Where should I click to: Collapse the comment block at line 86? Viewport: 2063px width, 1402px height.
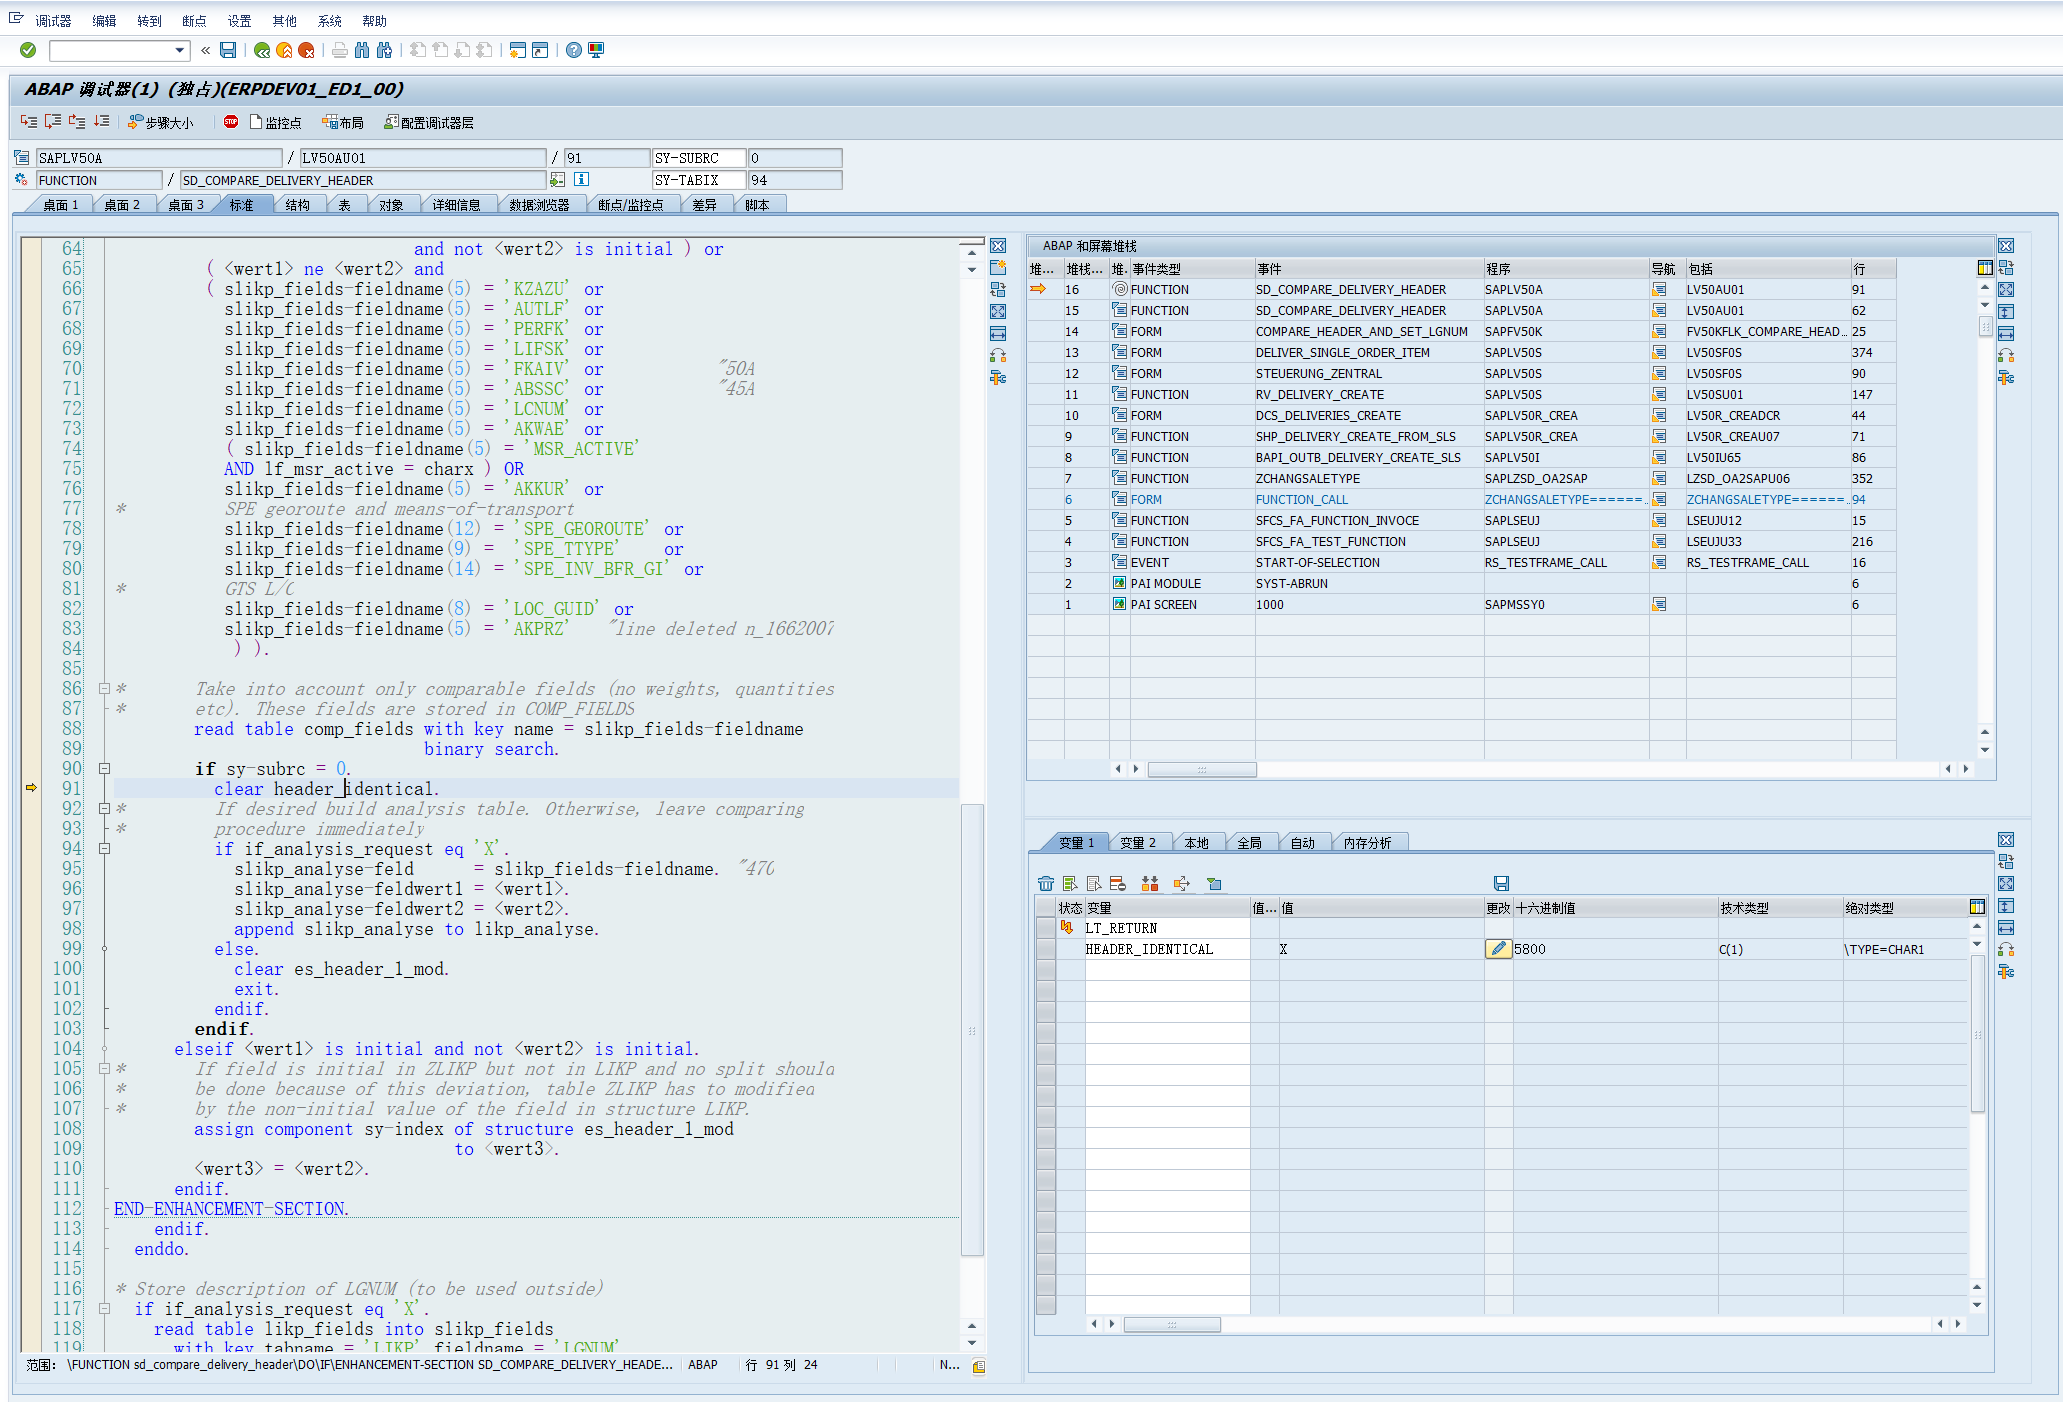(x=104, y=689)
